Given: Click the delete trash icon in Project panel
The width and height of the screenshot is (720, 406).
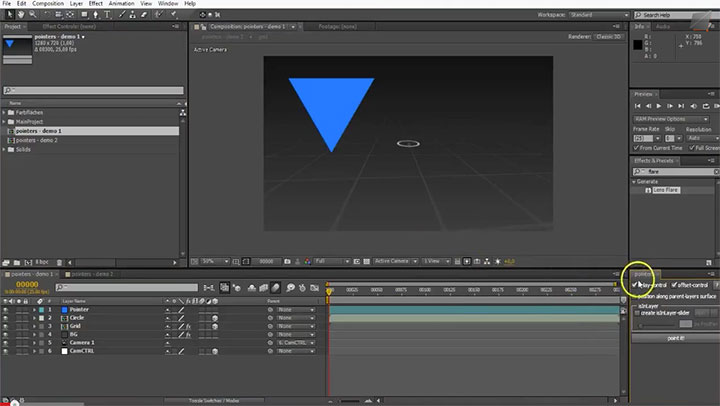Looking at the screenshot, I should [59, 263].
